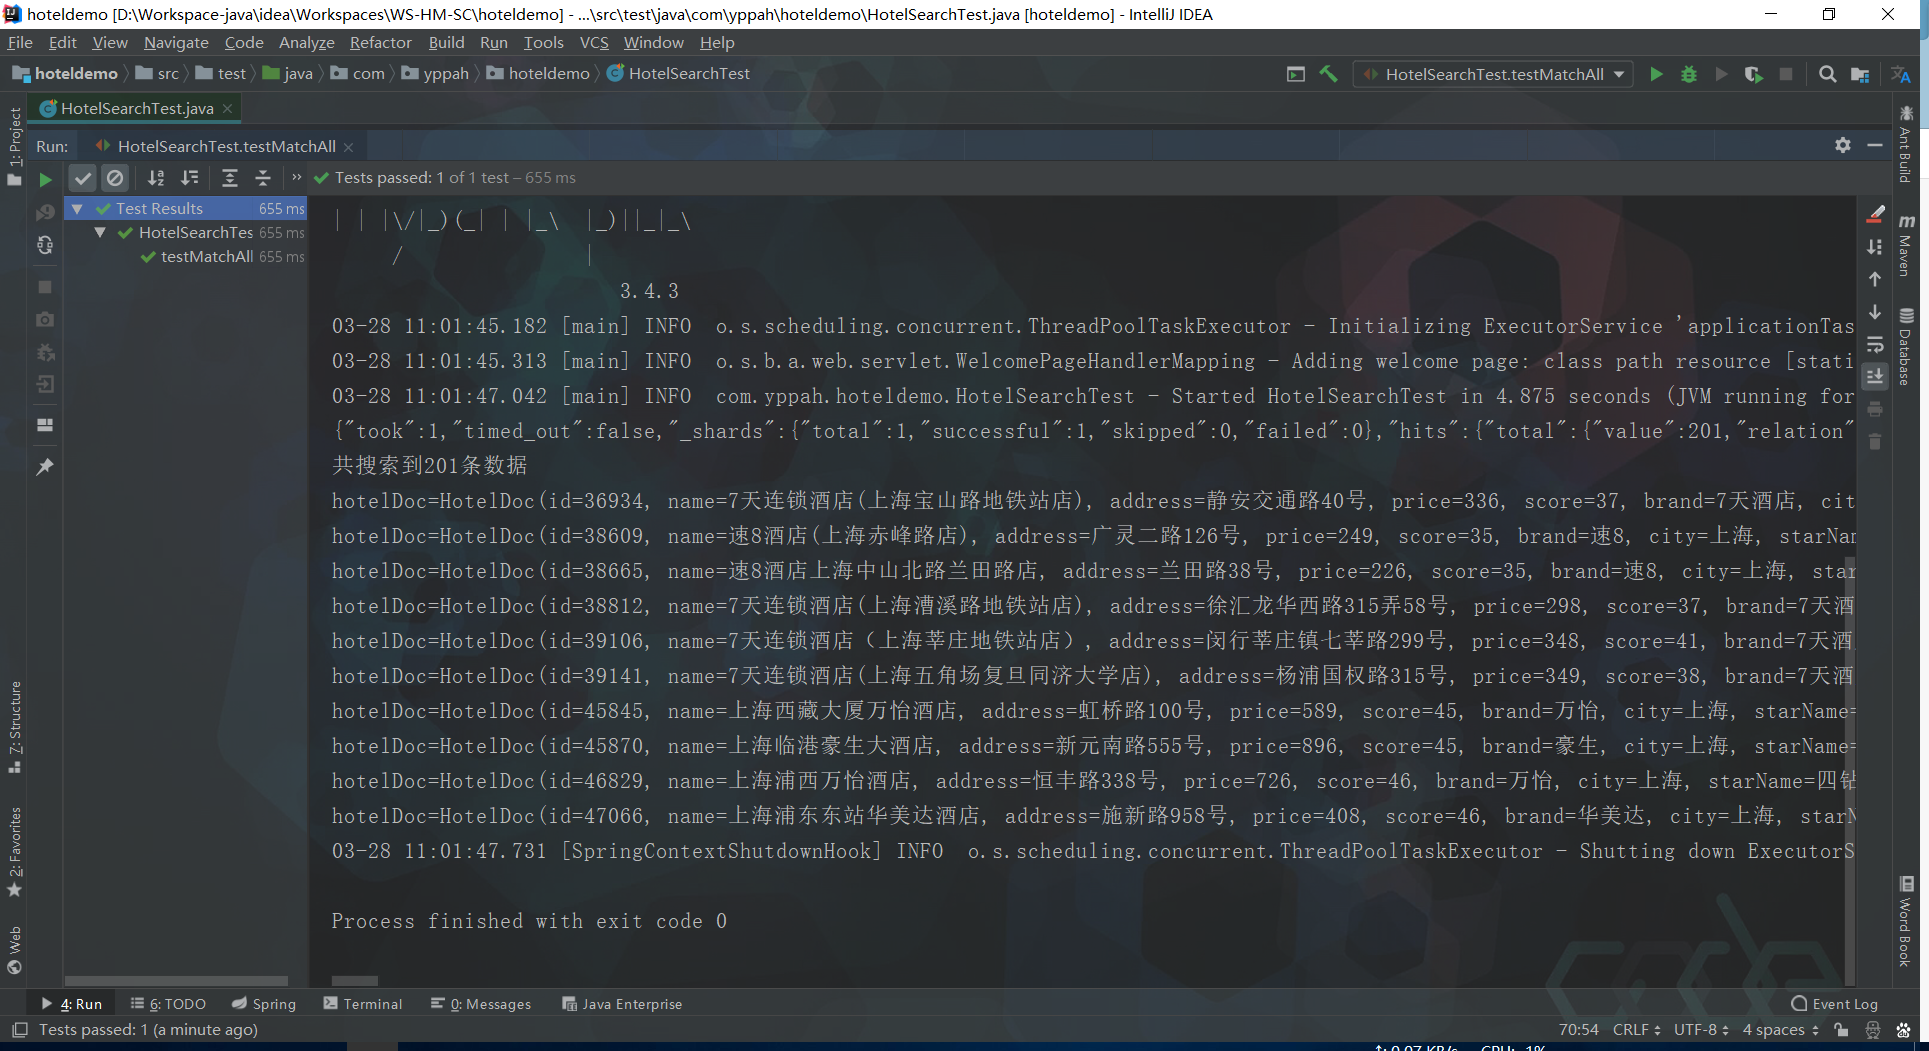Open the Navigate menu
The height and width of the screenshot is (1051, 1929).
[x=176, y=42]
